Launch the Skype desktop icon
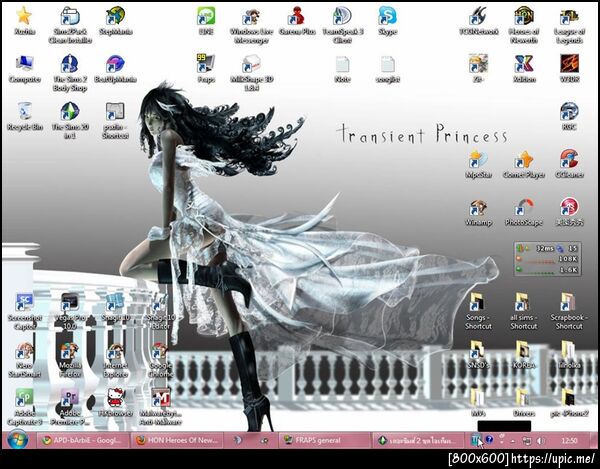Viewport: 600px width, 469px height. [x=388, y=21]
